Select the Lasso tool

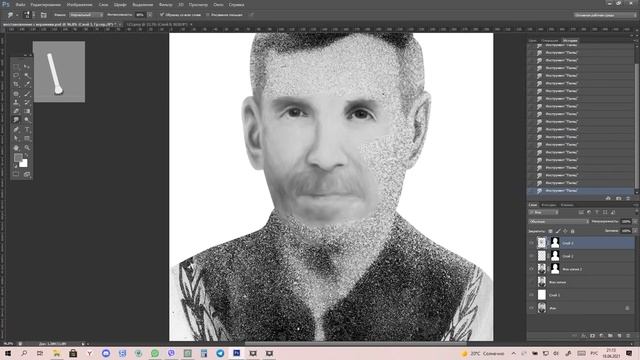(x=16, y=76)
